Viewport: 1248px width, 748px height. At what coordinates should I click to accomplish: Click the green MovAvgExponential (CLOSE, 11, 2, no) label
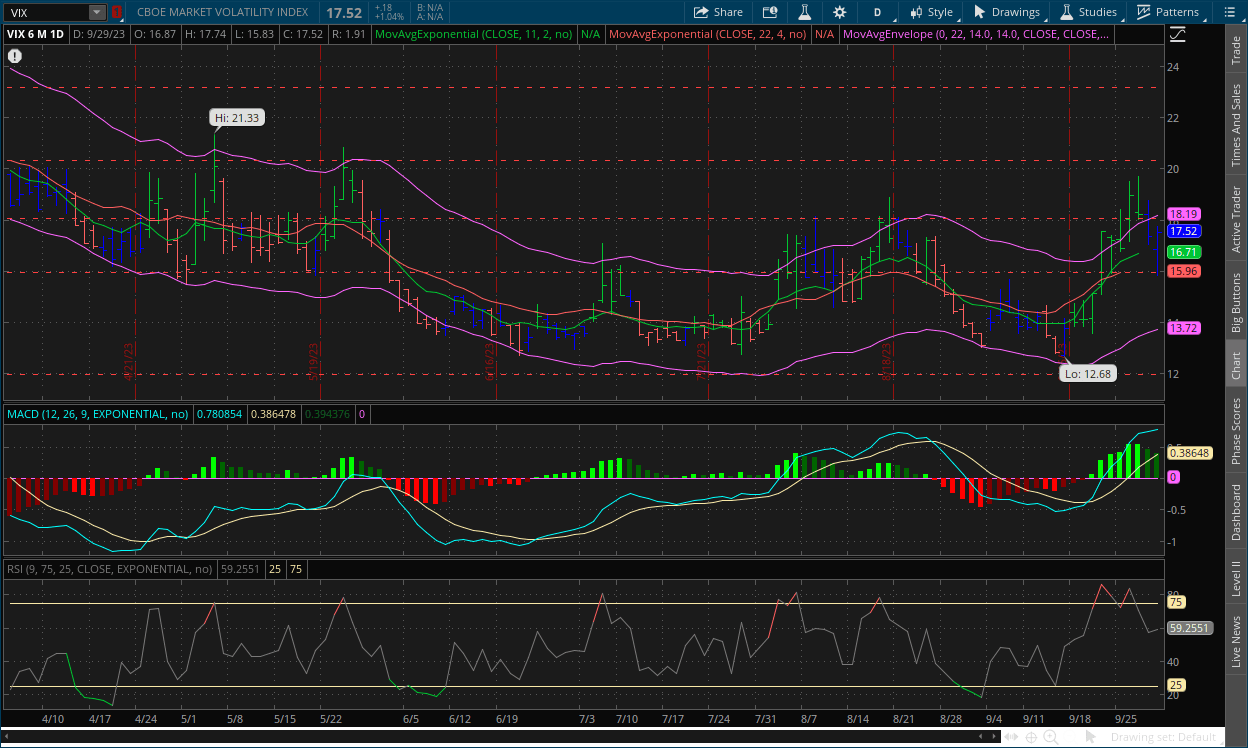(473, 33)
